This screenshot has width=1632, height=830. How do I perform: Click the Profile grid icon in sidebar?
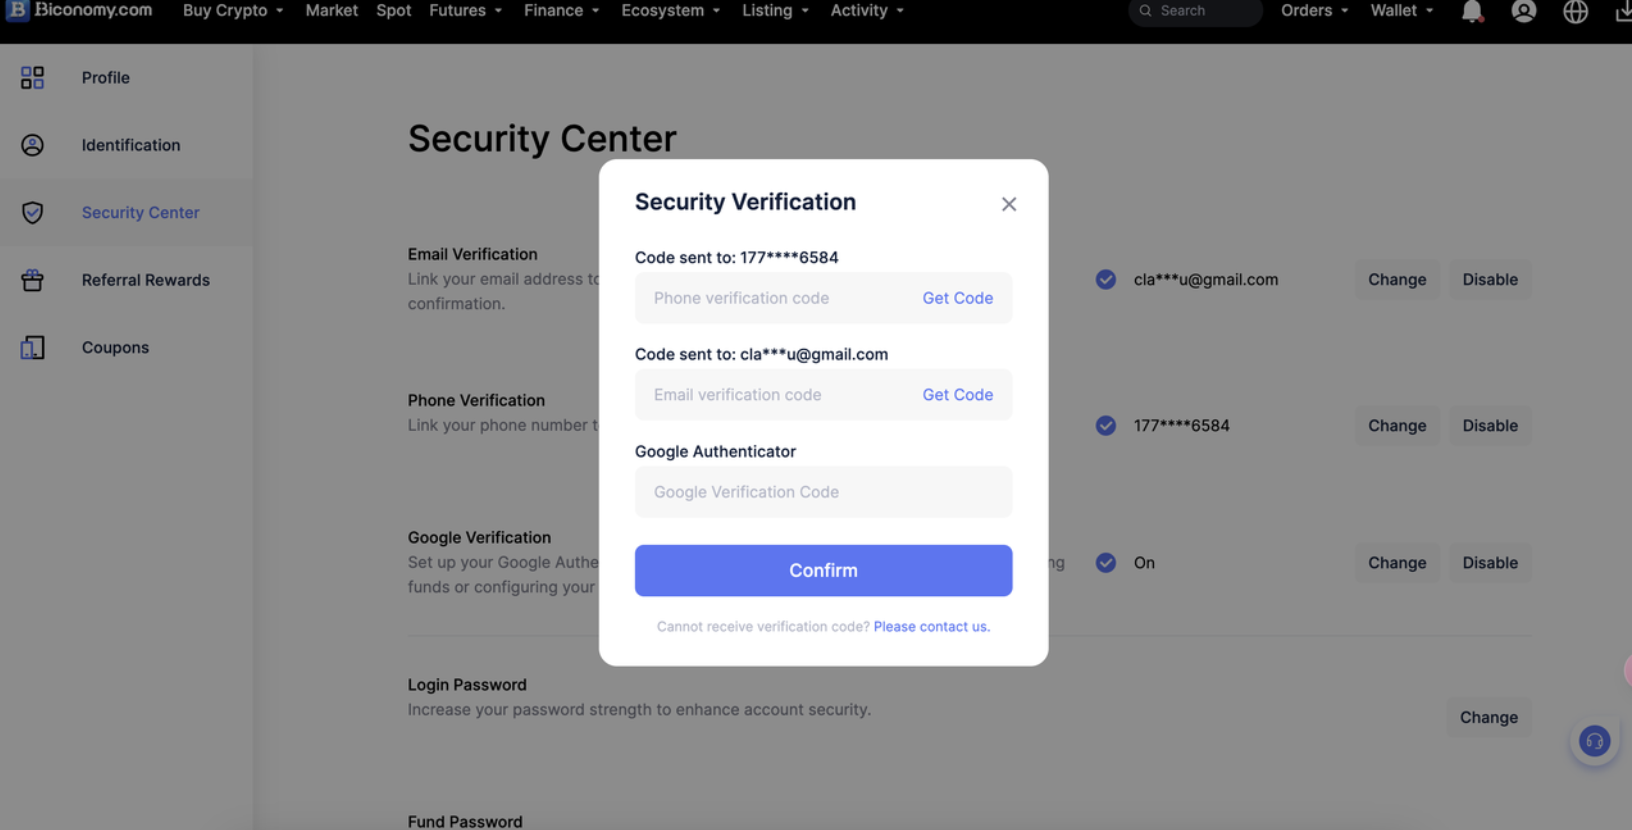(32, 77)
